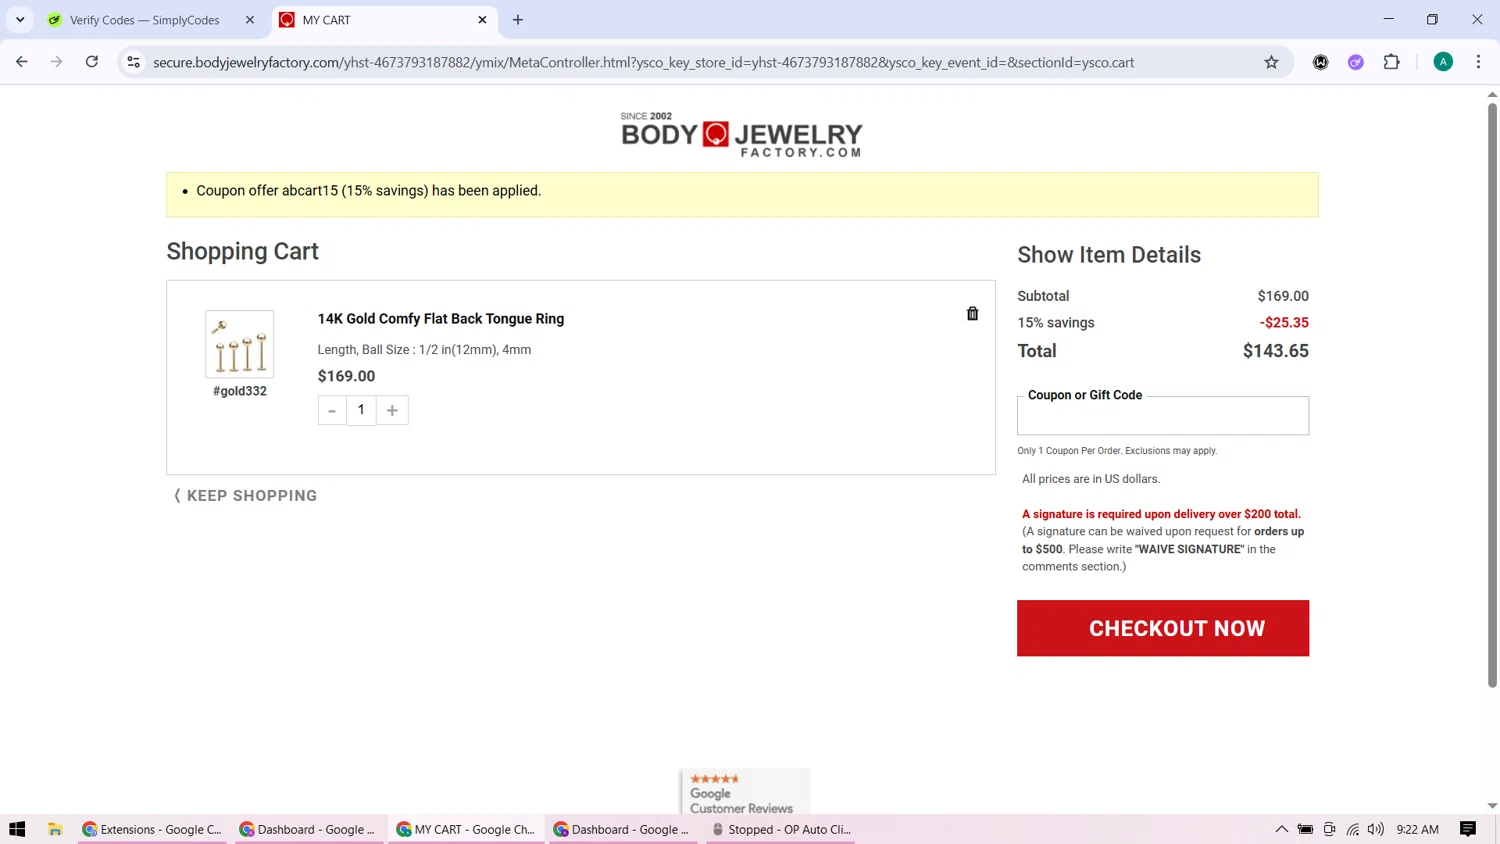View site information icon in address bar
The image size is (1500, 844).
pos(133,62)
